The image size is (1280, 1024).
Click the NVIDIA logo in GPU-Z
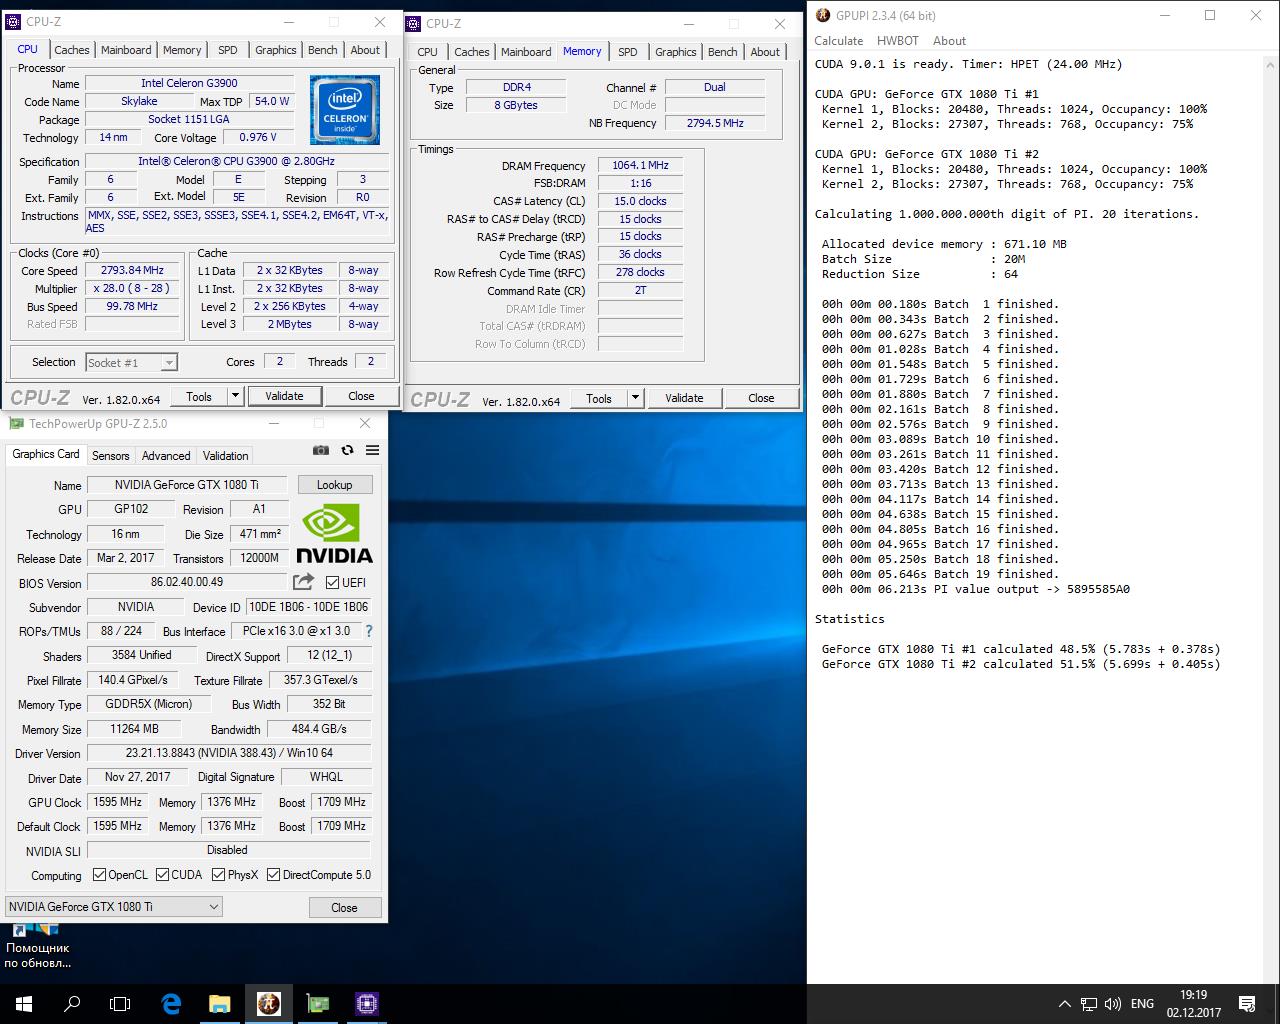(x=334, y=536)
